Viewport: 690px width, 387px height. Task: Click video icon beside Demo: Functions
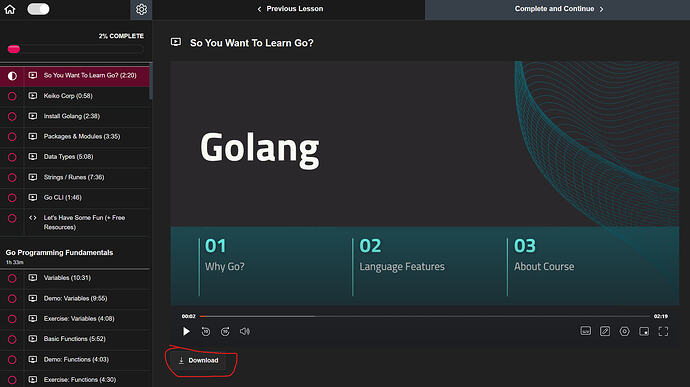[x=33, y=359]
